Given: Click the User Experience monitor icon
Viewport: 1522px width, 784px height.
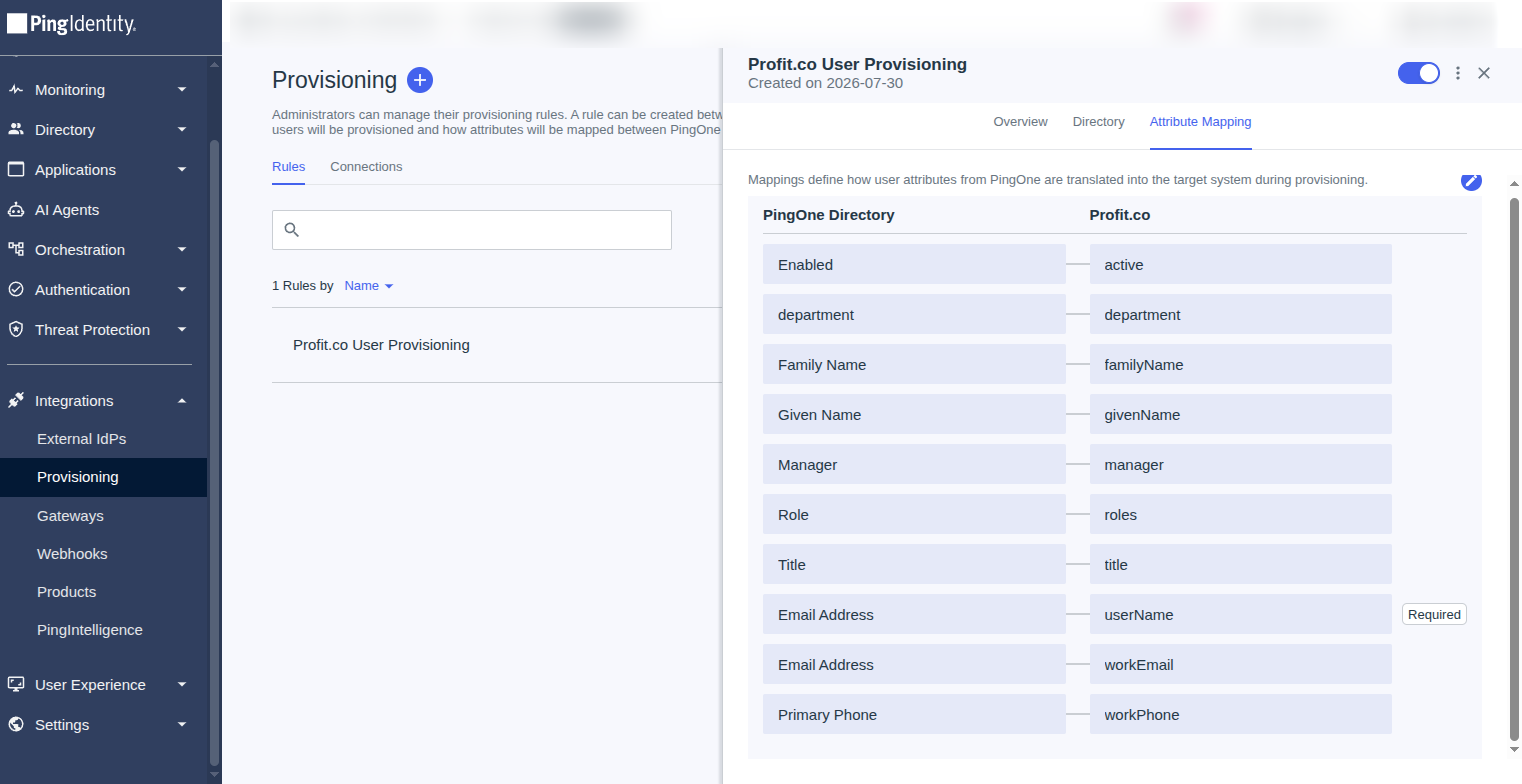Looking at the screenshot, I should 16,685.
